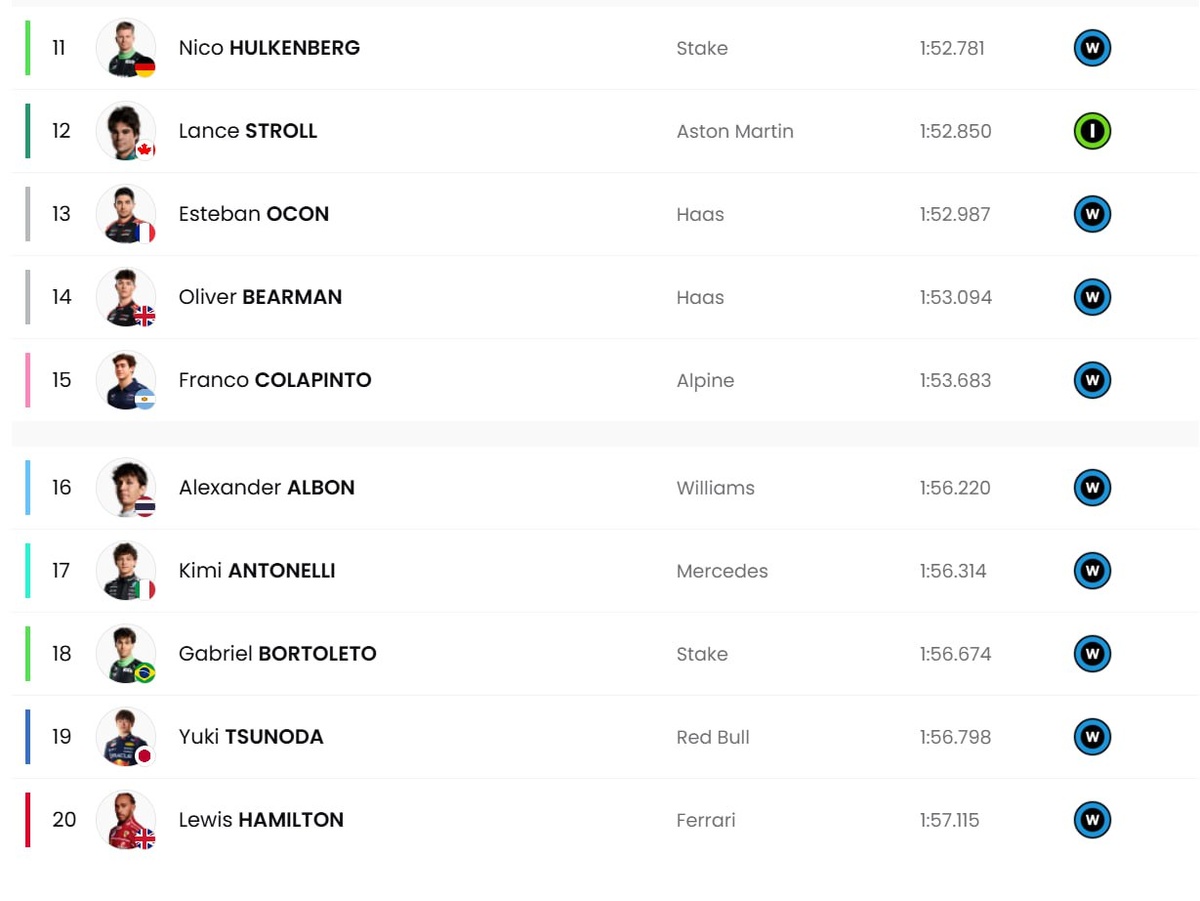Click Oliver Bearman's avatar picture
The width and height of the screenshot is (1200, 901).
pos(126,297)
